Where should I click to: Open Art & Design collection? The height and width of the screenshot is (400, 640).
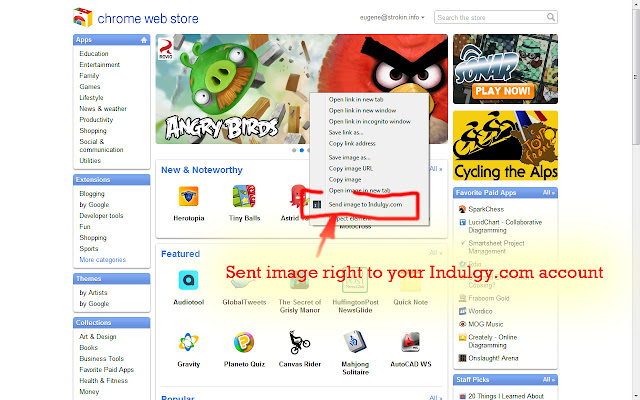(98, 337)
